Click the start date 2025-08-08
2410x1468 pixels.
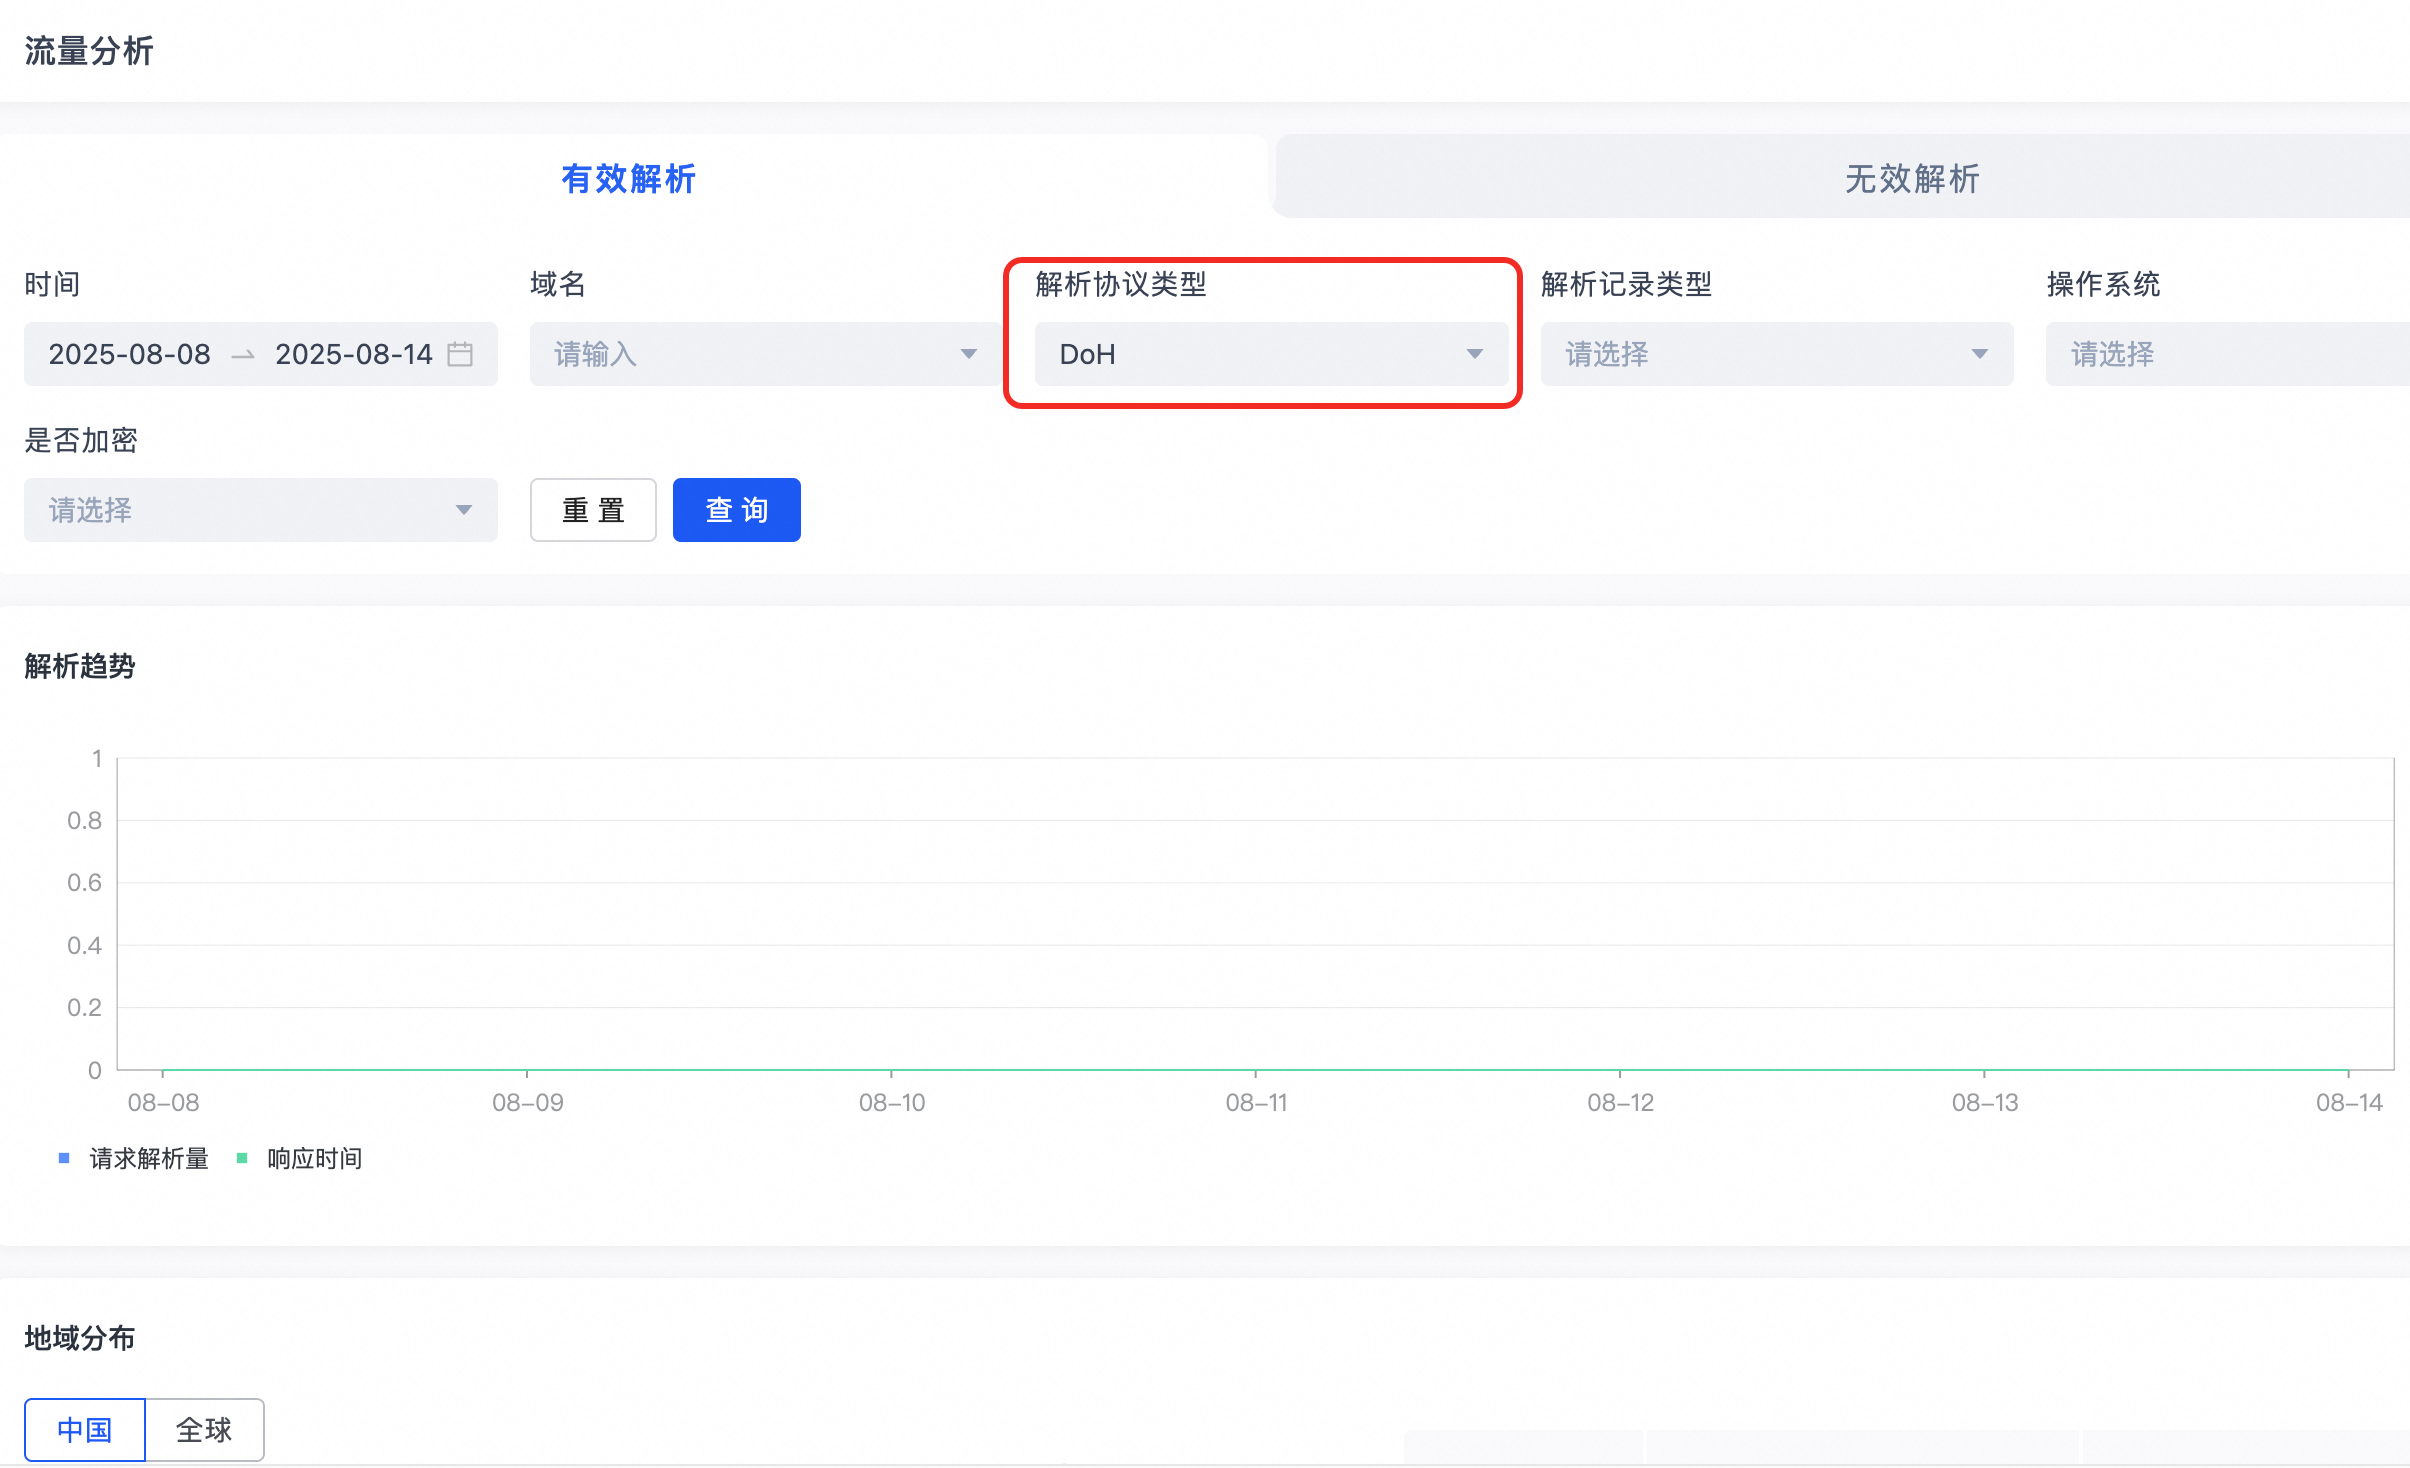130,354
